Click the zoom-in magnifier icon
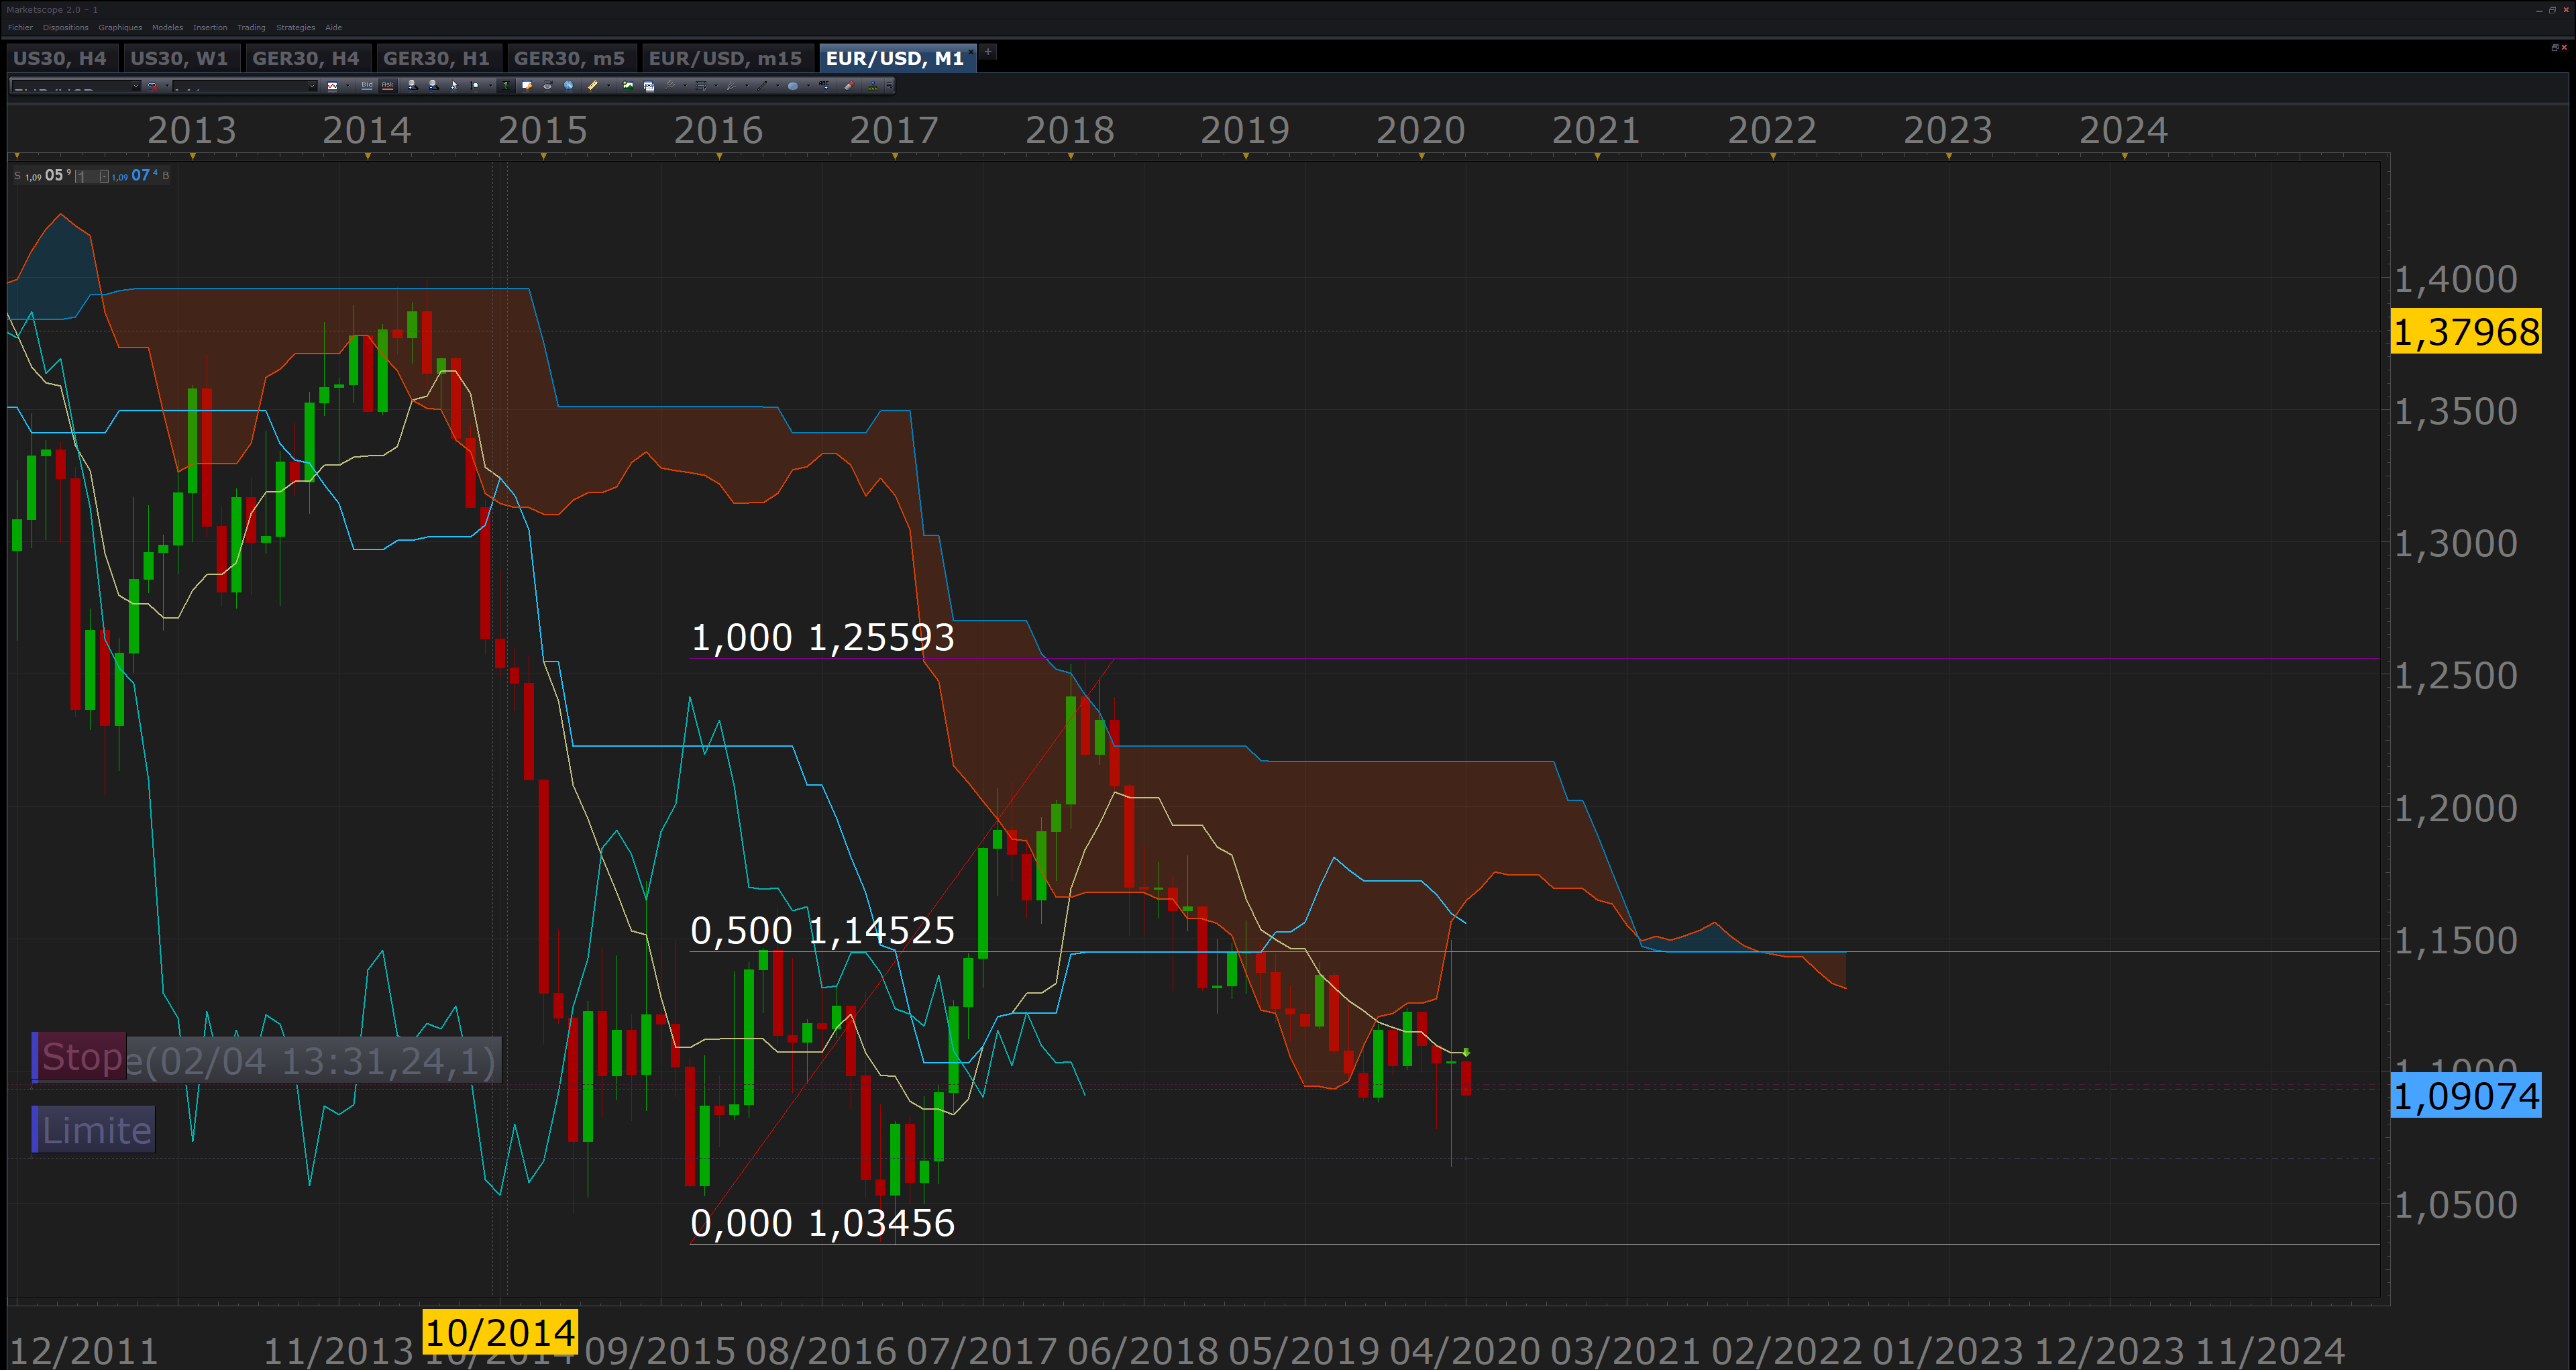 point(413,86)
